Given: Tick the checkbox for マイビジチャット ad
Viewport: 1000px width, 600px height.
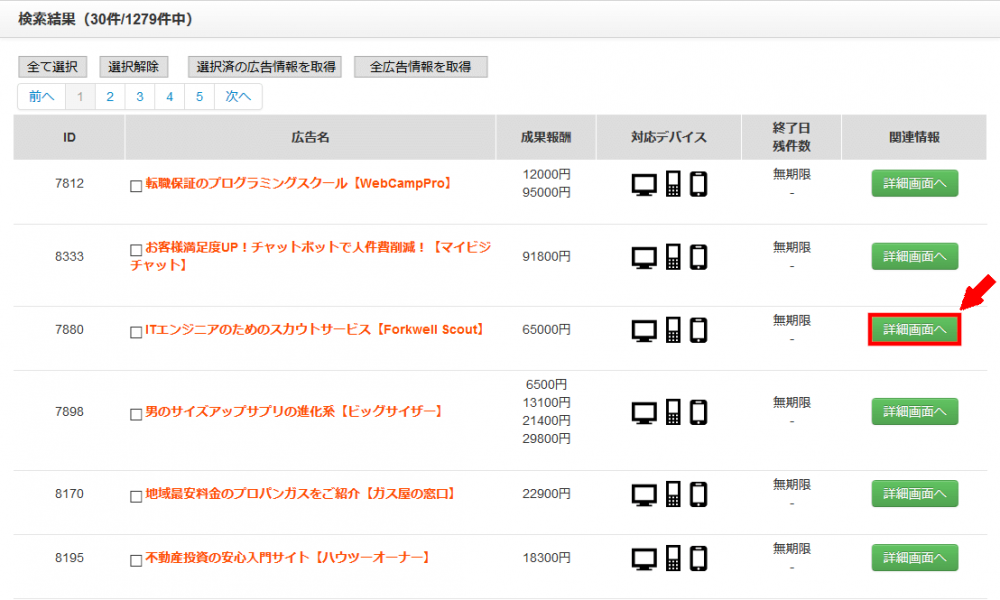Looking at the screenshot, I should [x=136, y=250].
